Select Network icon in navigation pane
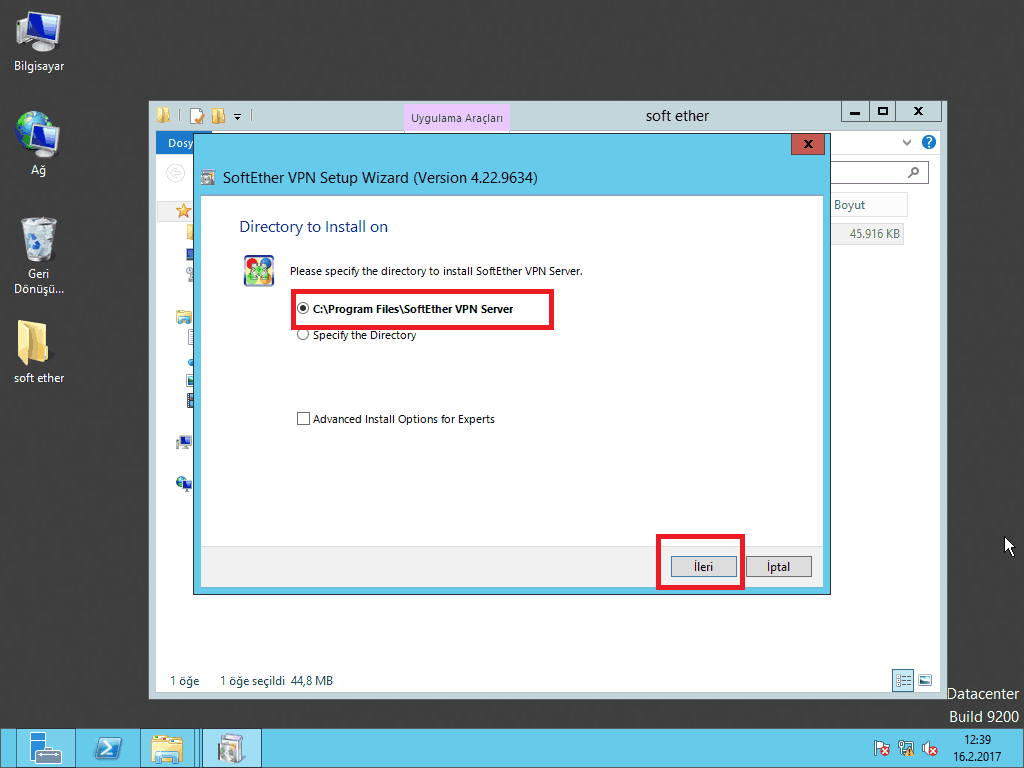The width and height of the screenshot is (1024, 768). [184, 483]
